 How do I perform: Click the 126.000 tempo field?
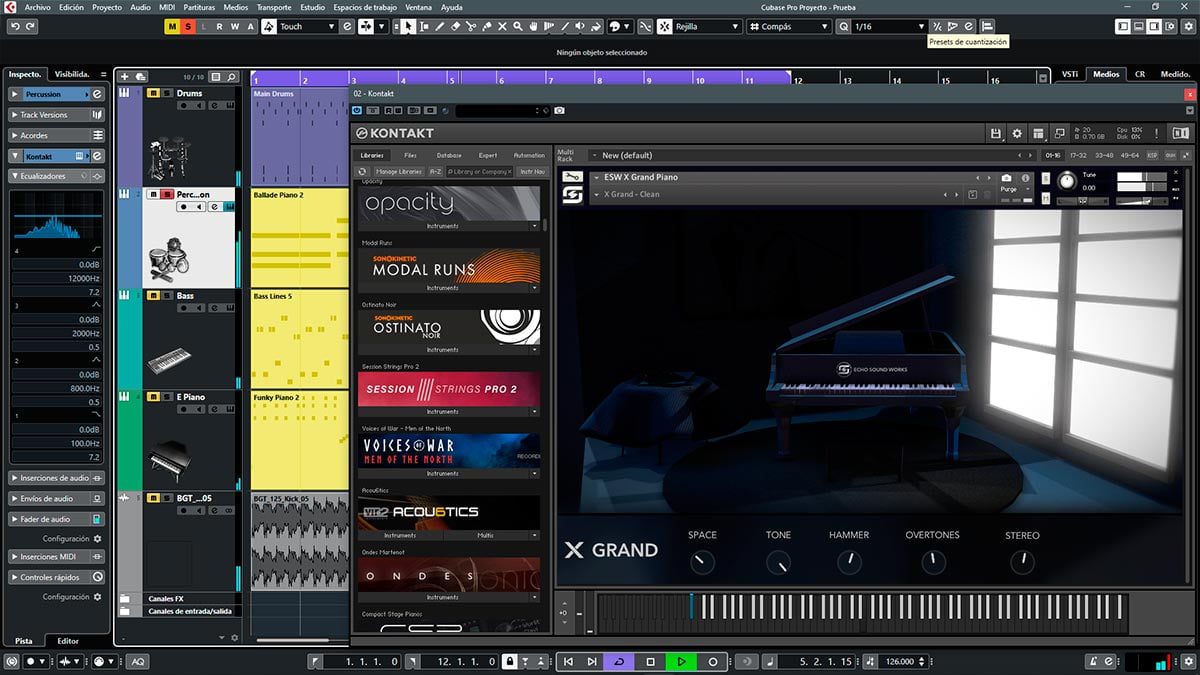(x=900, y=661)
